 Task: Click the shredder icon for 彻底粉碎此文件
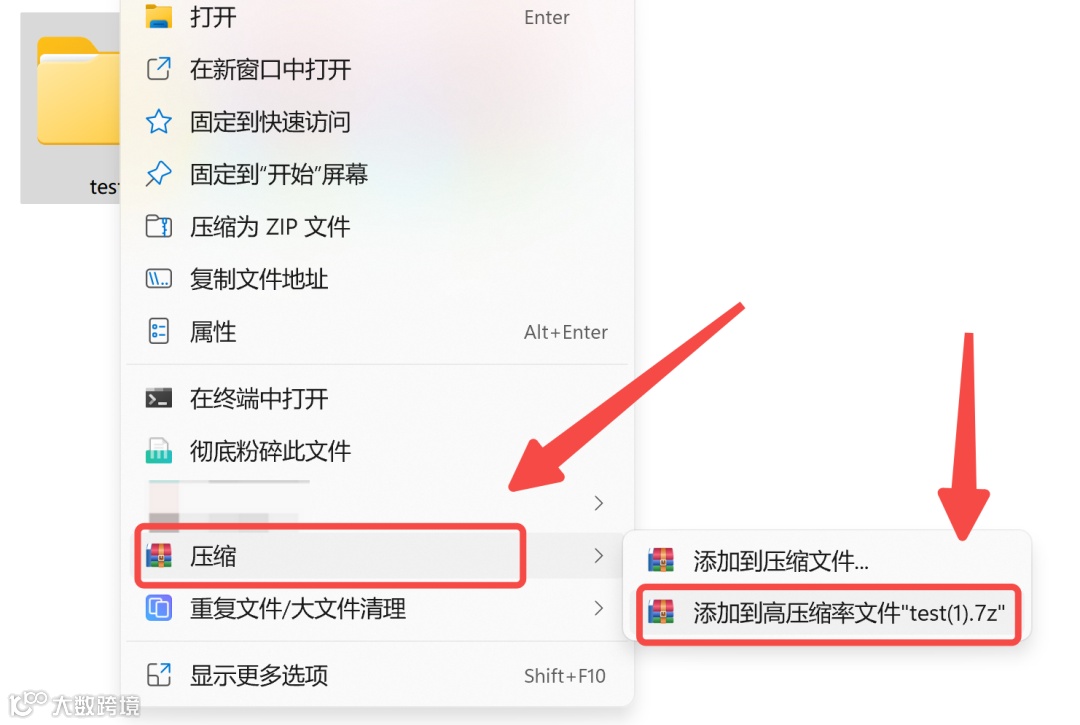[x=158, y=451]
